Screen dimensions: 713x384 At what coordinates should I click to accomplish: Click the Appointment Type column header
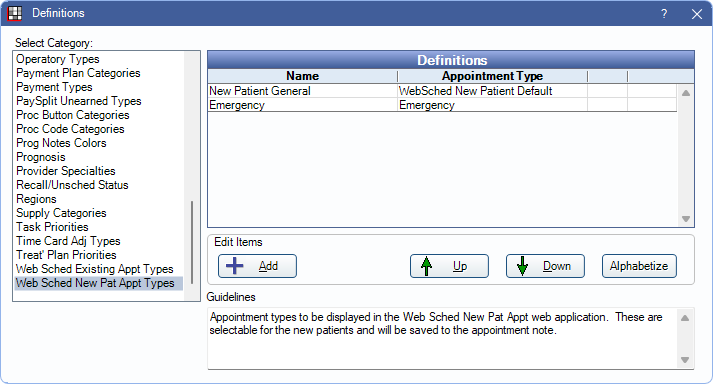pyautogui.click(x=492, y=76)
